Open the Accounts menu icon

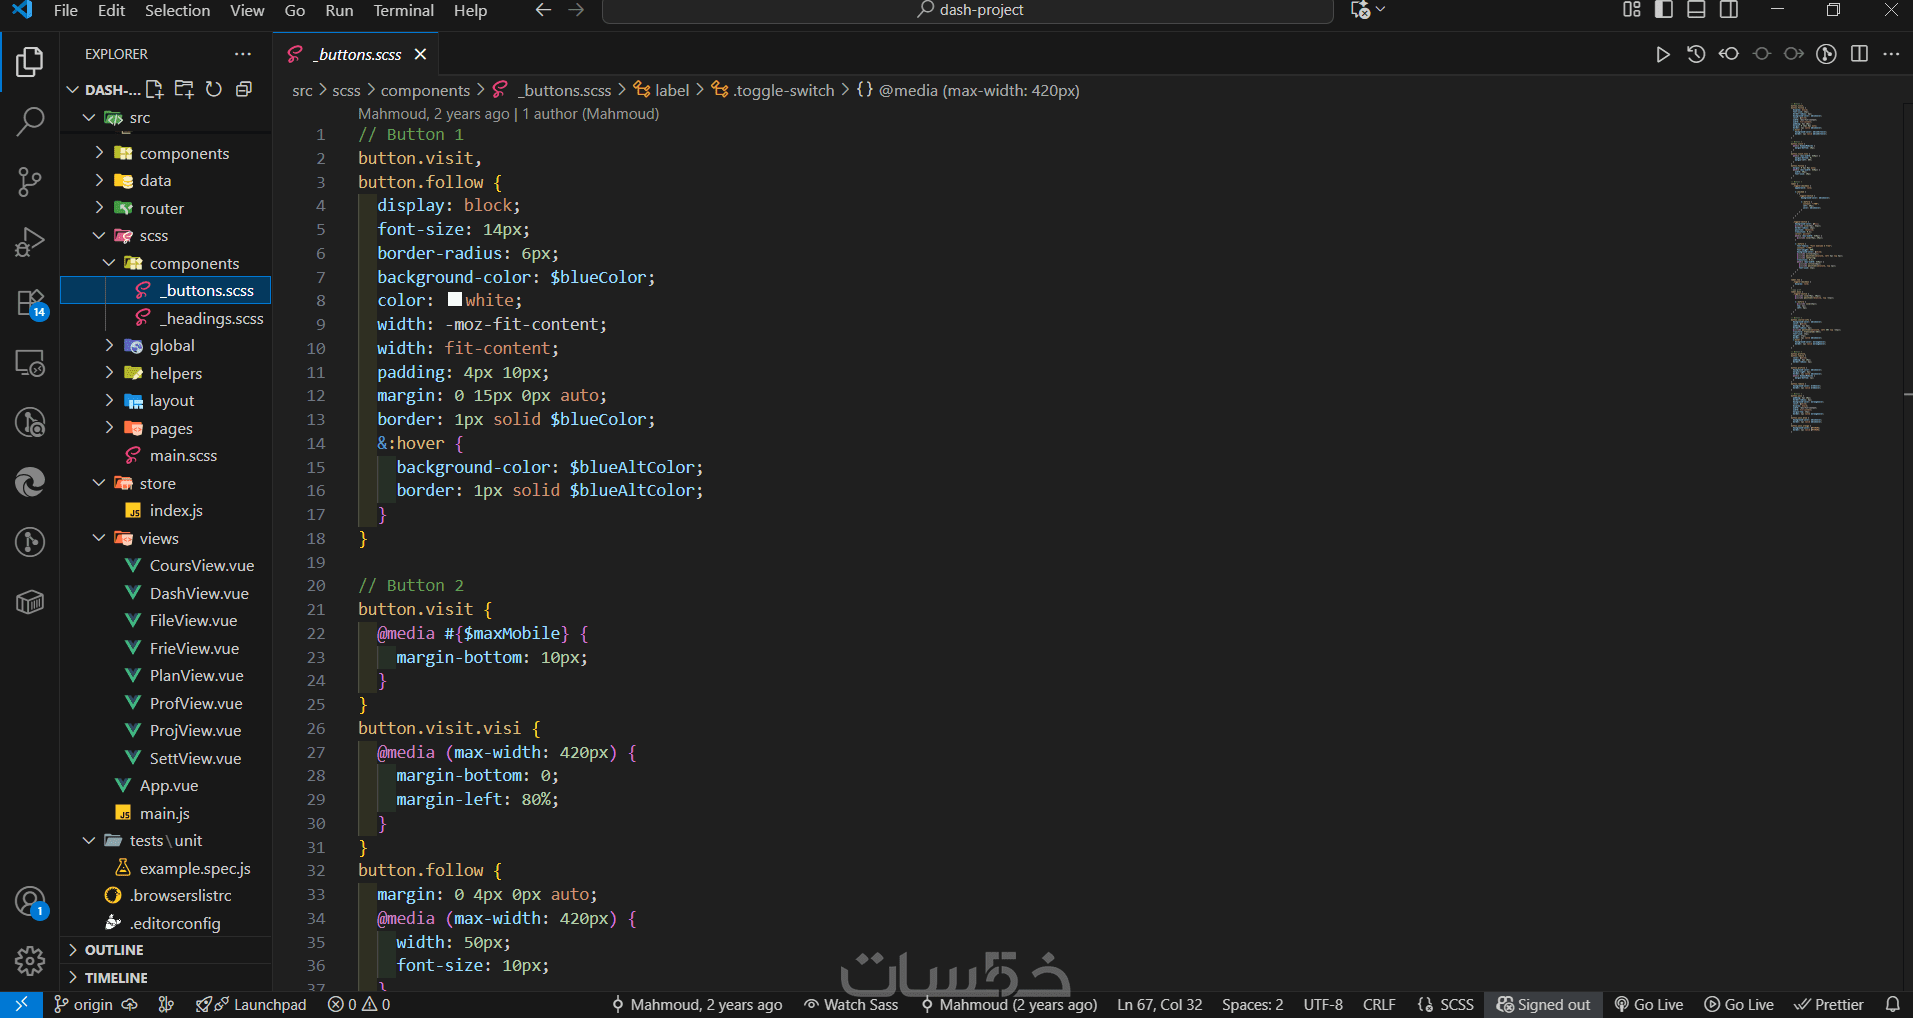[x=30, y=902]
